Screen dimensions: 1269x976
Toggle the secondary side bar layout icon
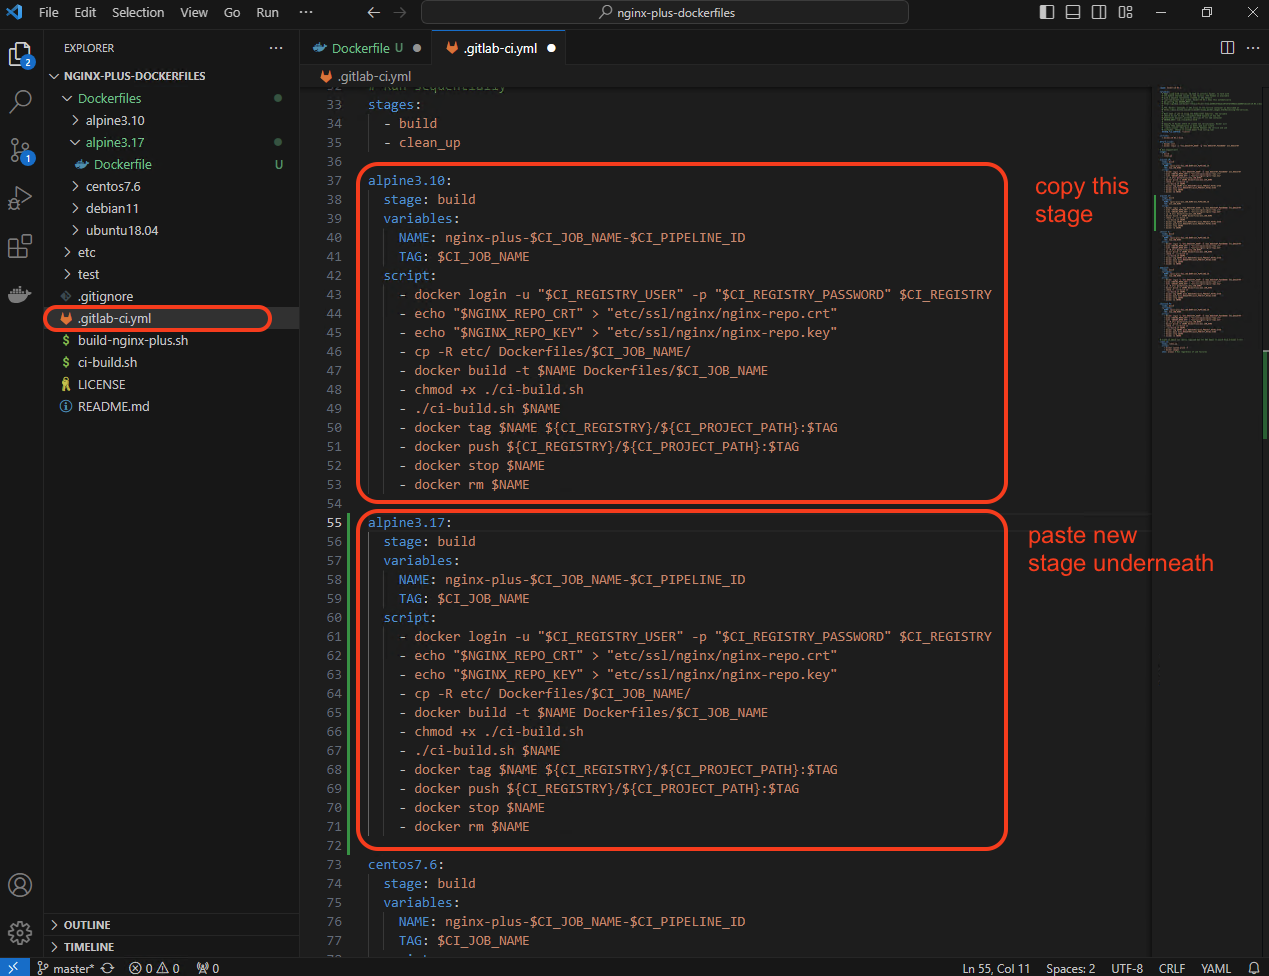coord(1099,12)
